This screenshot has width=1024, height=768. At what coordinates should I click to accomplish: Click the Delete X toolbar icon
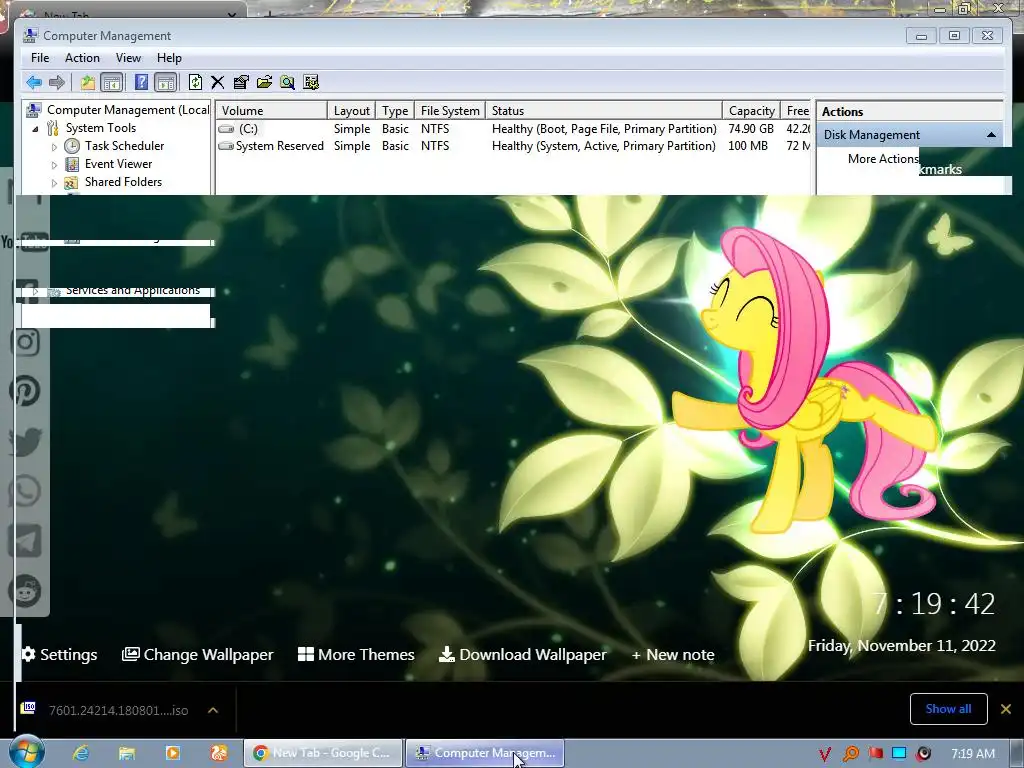pyautogui.click(x=217, y=82)
